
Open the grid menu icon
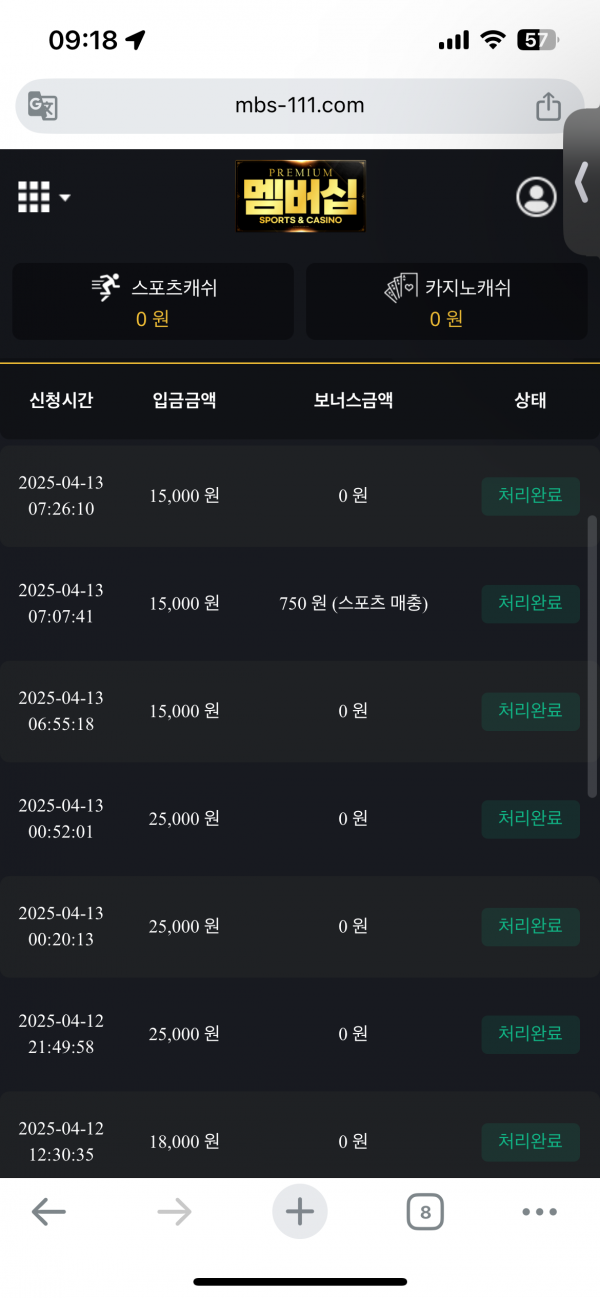coord(34,197)
